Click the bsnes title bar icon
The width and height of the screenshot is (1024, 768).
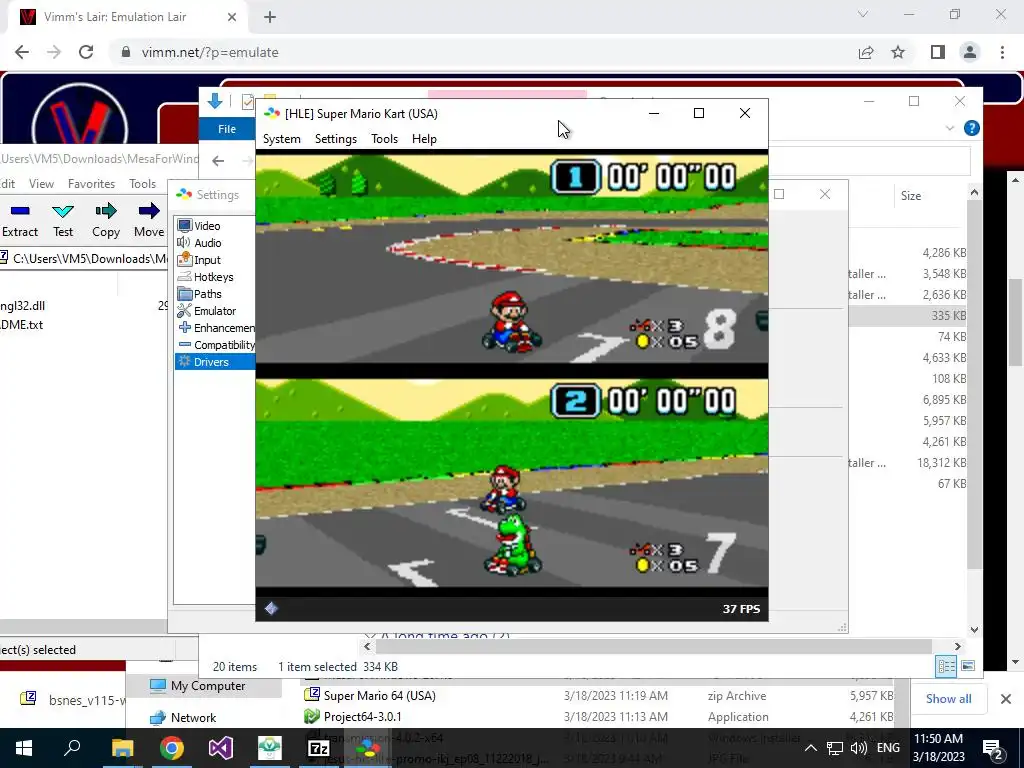click(272, 114)
